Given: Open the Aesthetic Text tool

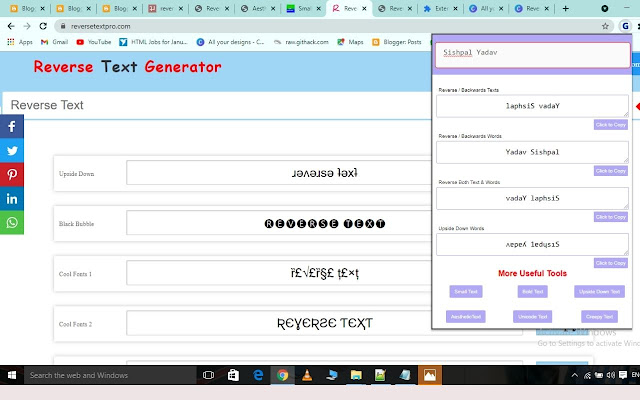Looking at the screenshot, I should click(466, 317).
